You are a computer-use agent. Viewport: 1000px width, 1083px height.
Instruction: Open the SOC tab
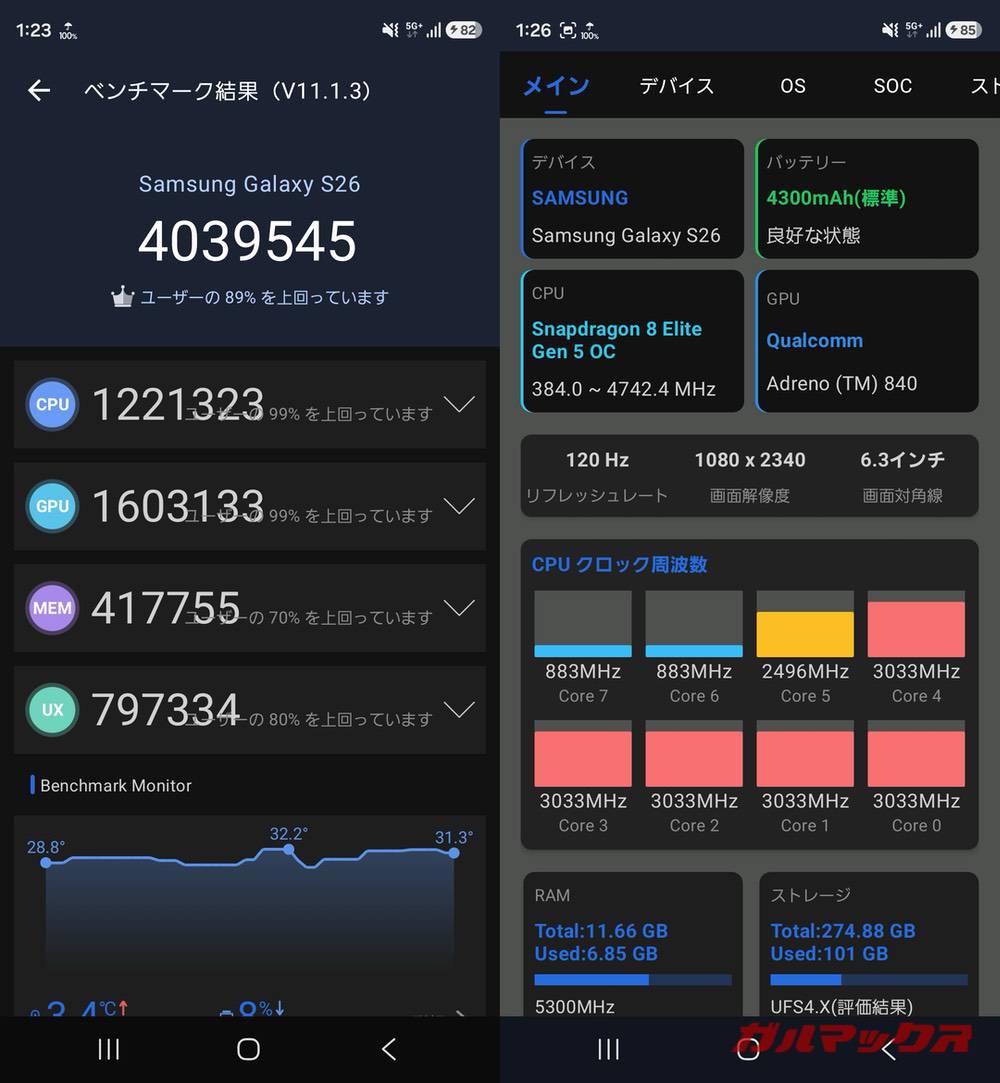892,86
